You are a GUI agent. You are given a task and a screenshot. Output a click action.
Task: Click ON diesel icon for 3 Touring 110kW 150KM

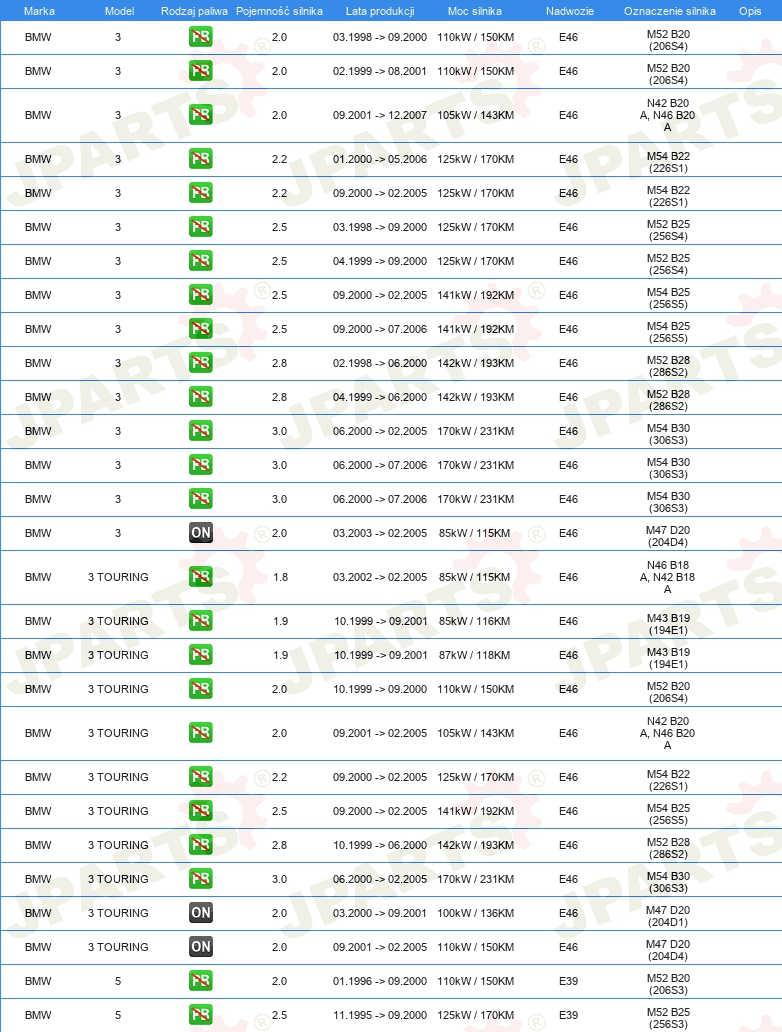click(201, 946)
